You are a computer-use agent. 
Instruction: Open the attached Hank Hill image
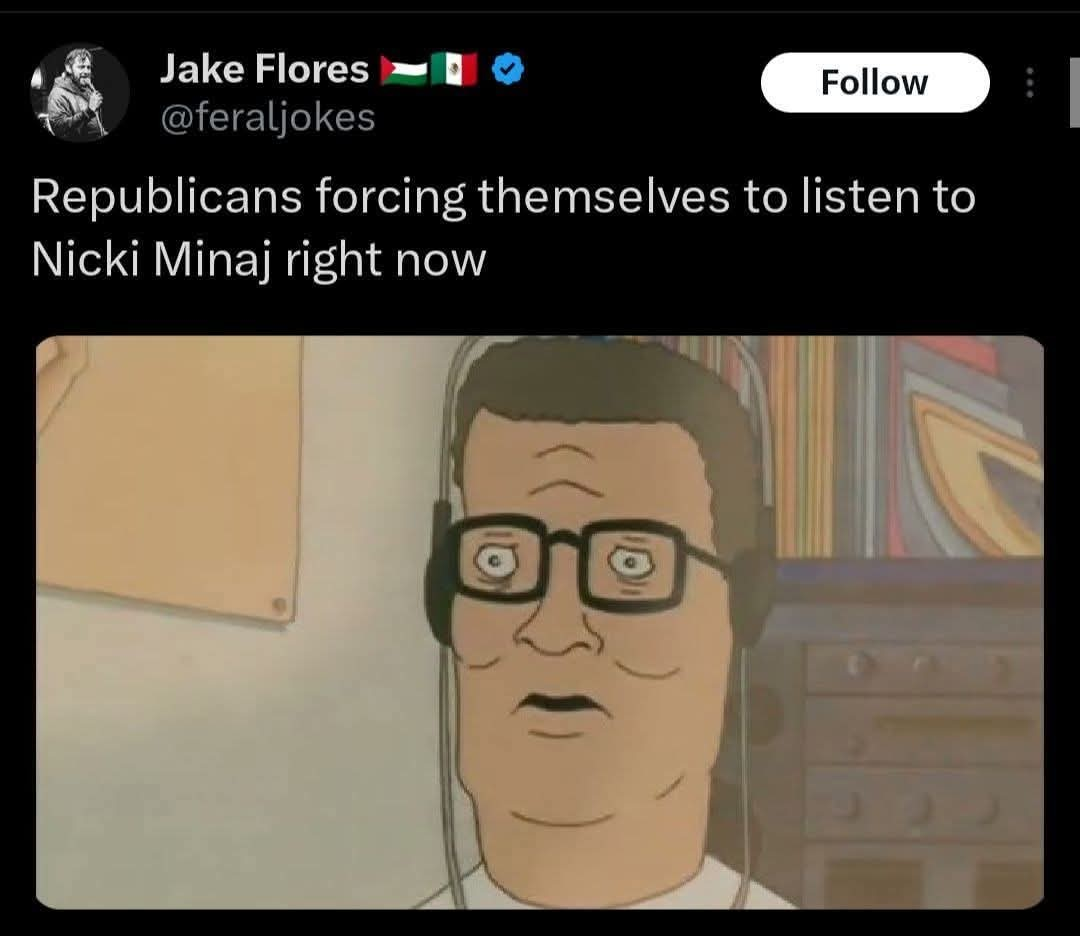(540, 623)
